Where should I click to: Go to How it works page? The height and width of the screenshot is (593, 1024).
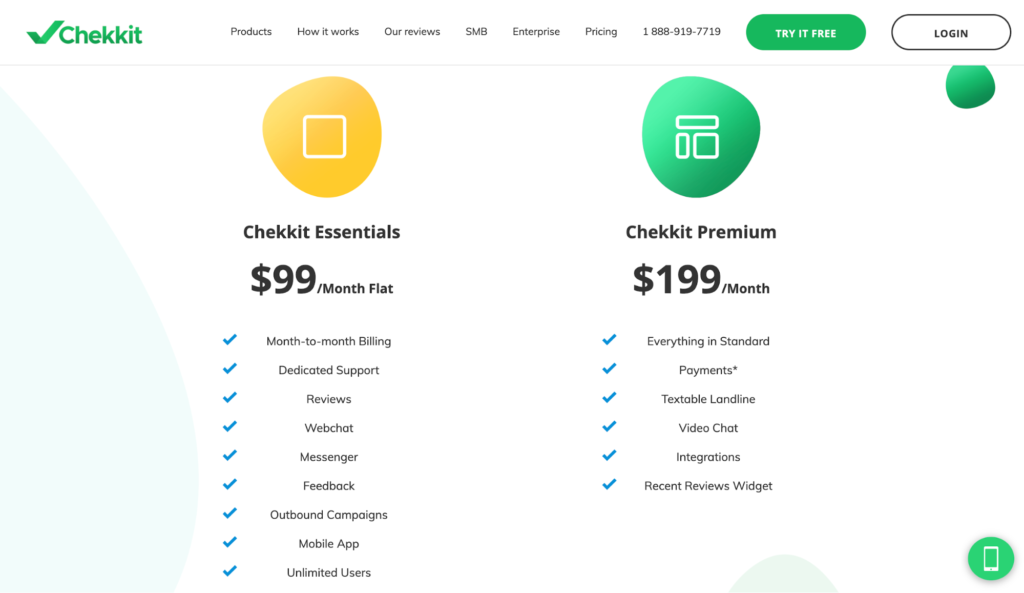click(328, 31)
